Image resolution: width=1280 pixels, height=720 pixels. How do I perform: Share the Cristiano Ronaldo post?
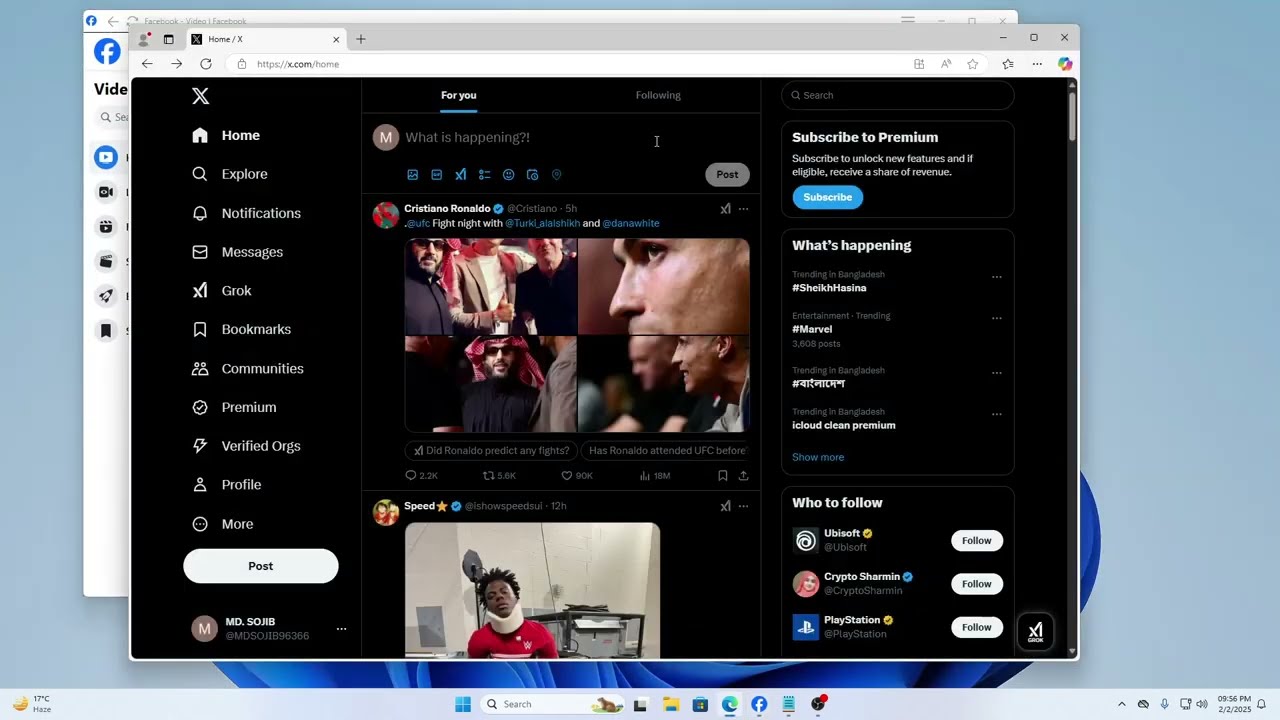point(743,476)
